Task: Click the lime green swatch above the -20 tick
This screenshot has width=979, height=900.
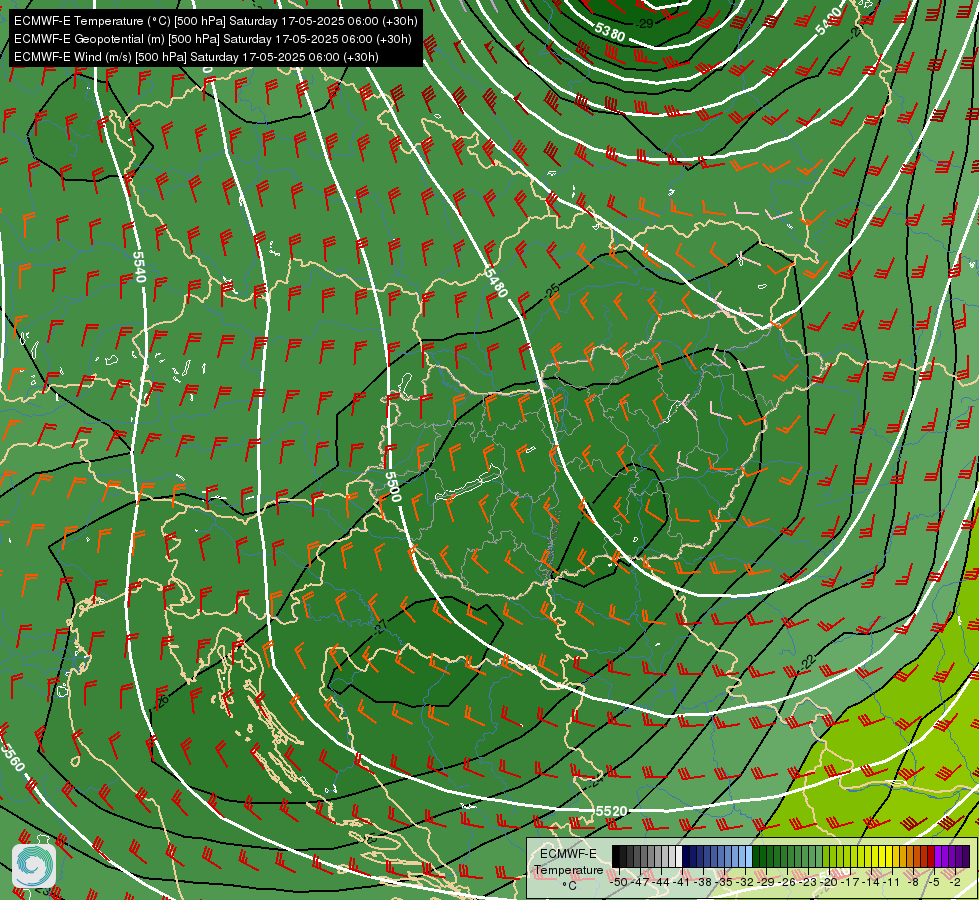Action: click(833, 856)
